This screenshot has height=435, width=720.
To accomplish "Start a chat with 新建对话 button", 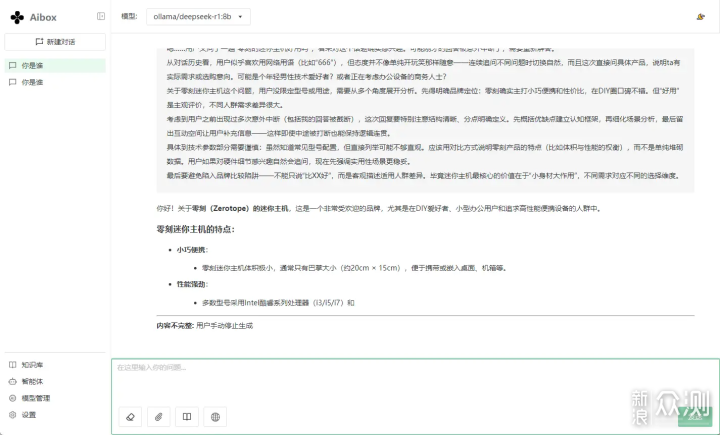I will [55, 42].
